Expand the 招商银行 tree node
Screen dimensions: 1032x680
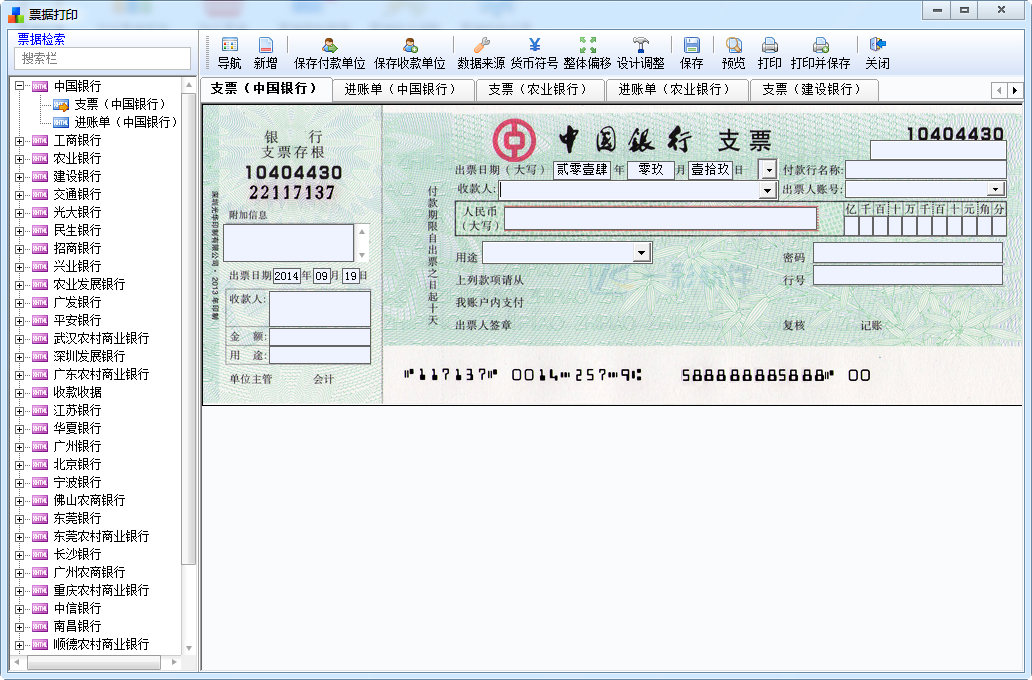tap(20, 249)
